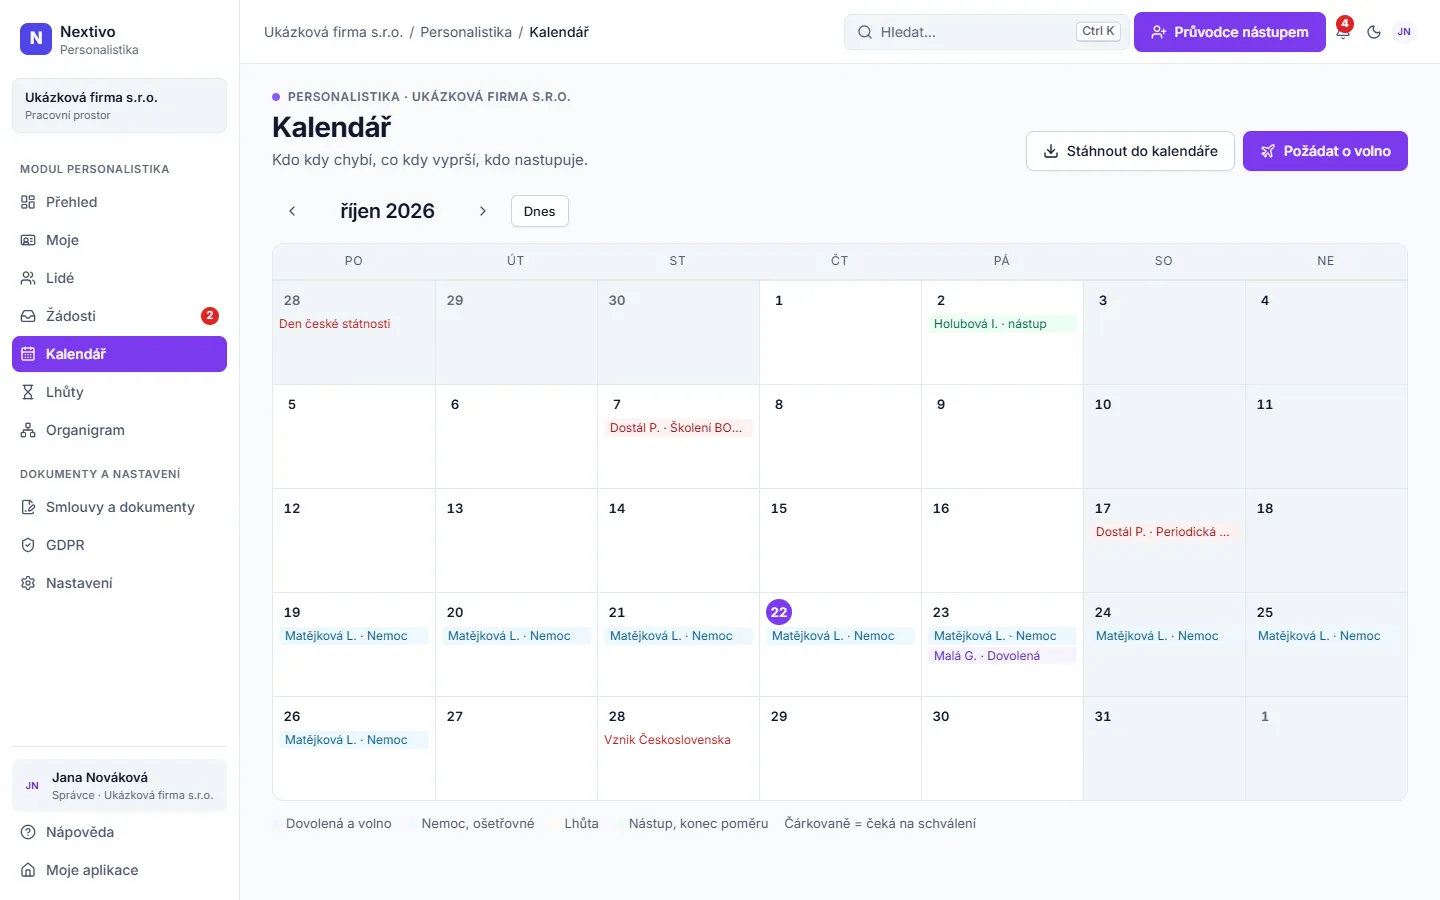Open GDPR section
The image size is (1440, 900).
[119, 545]
